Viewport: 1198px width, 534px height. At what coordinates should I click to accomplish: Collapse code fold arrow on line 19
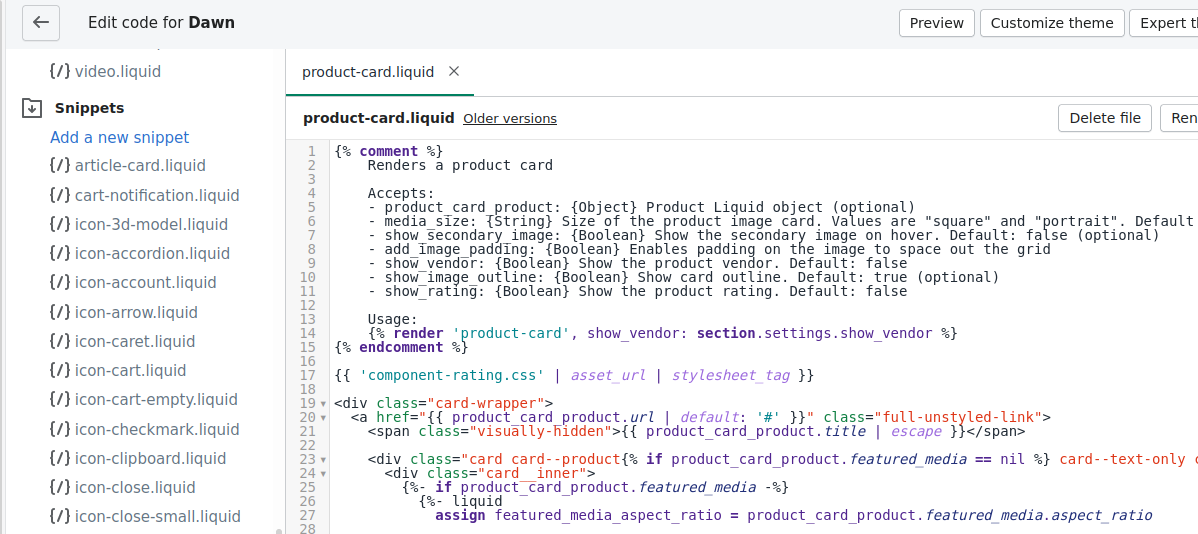tap(323, 404)
